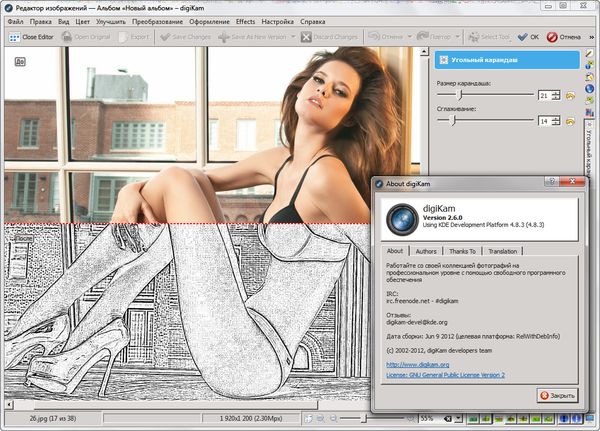Click the 55% zoom combo box
The height and width of the screenshot is (431, 600).
coord(441,419)
